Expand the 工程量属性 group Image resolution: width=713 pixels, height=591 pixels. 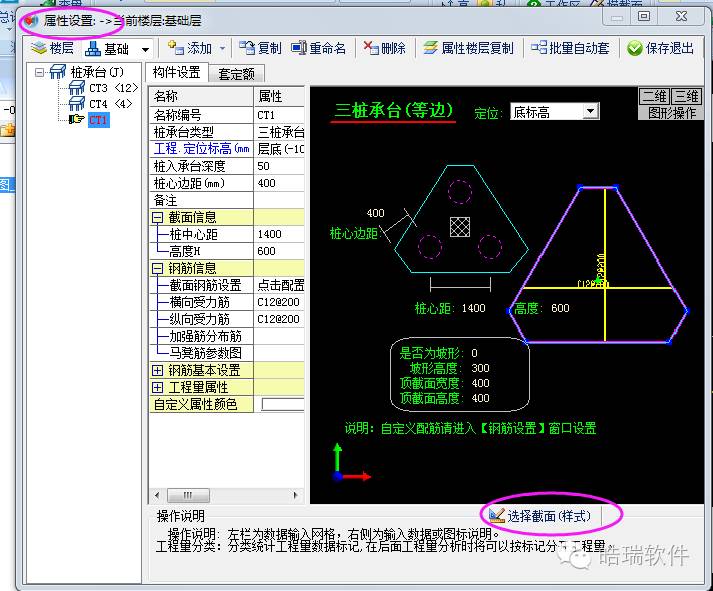pyautogui.click(x=157, y=387)
